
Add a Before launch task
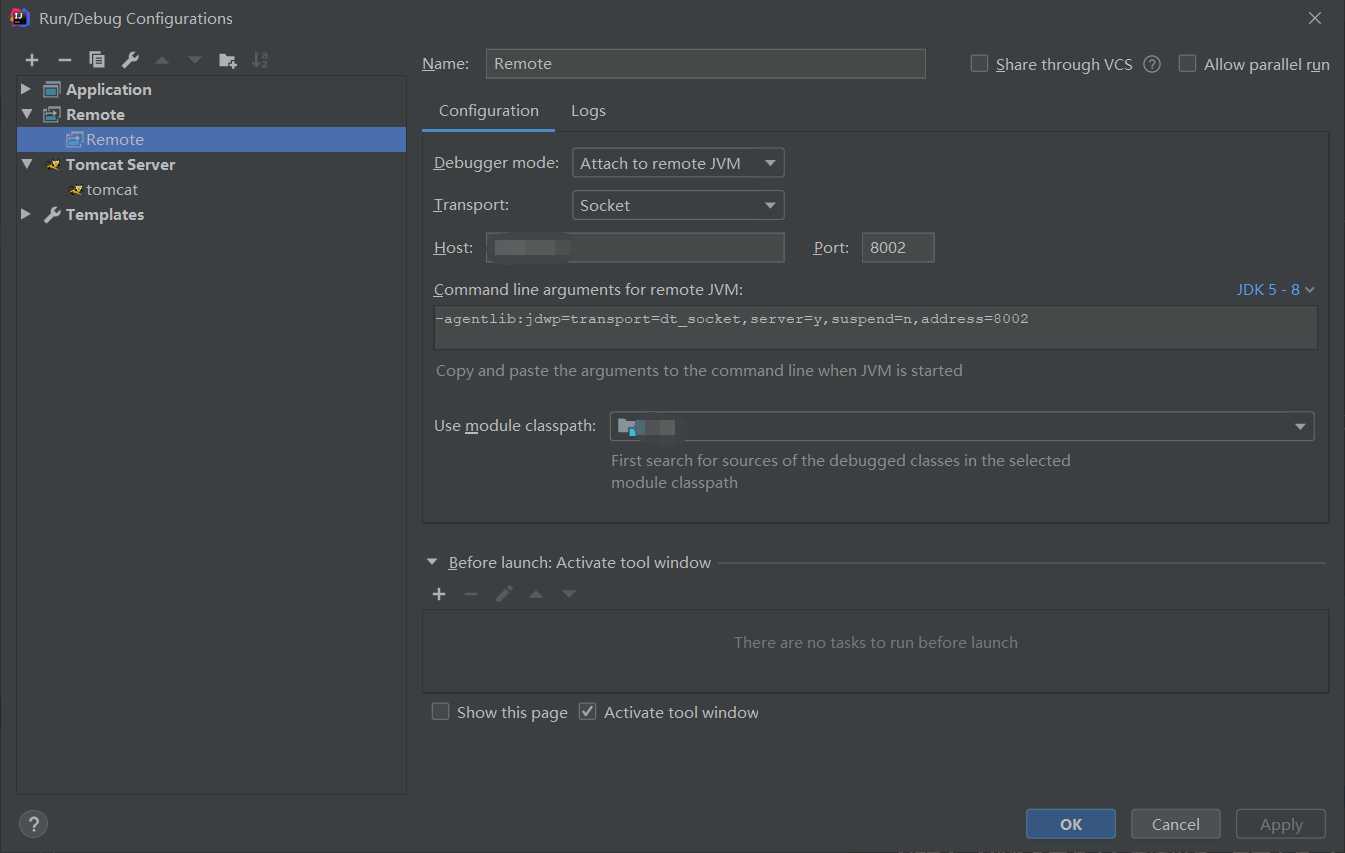click(x=439, y=594)
